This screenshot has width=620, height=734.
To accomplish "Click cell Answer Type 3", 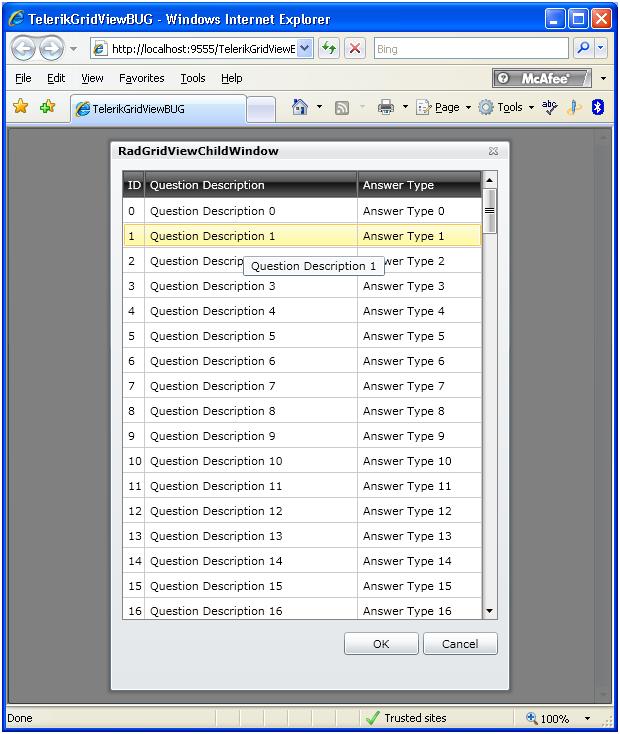I will [x=420, y=286].
